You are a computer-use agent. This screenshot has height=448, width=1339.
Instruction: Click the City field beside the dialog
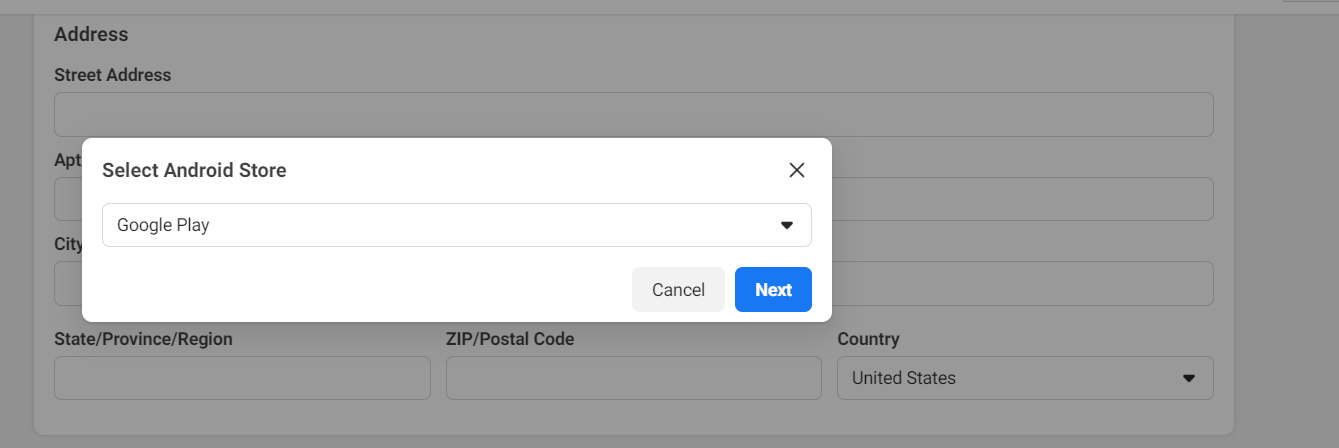1022,283
